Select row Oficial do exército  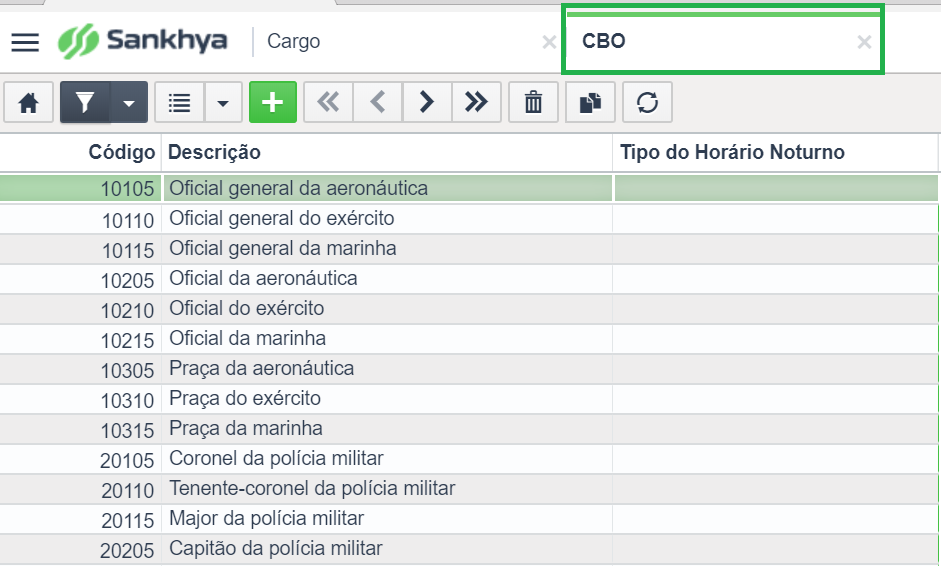pyautogui.click(x=469, y=309)
